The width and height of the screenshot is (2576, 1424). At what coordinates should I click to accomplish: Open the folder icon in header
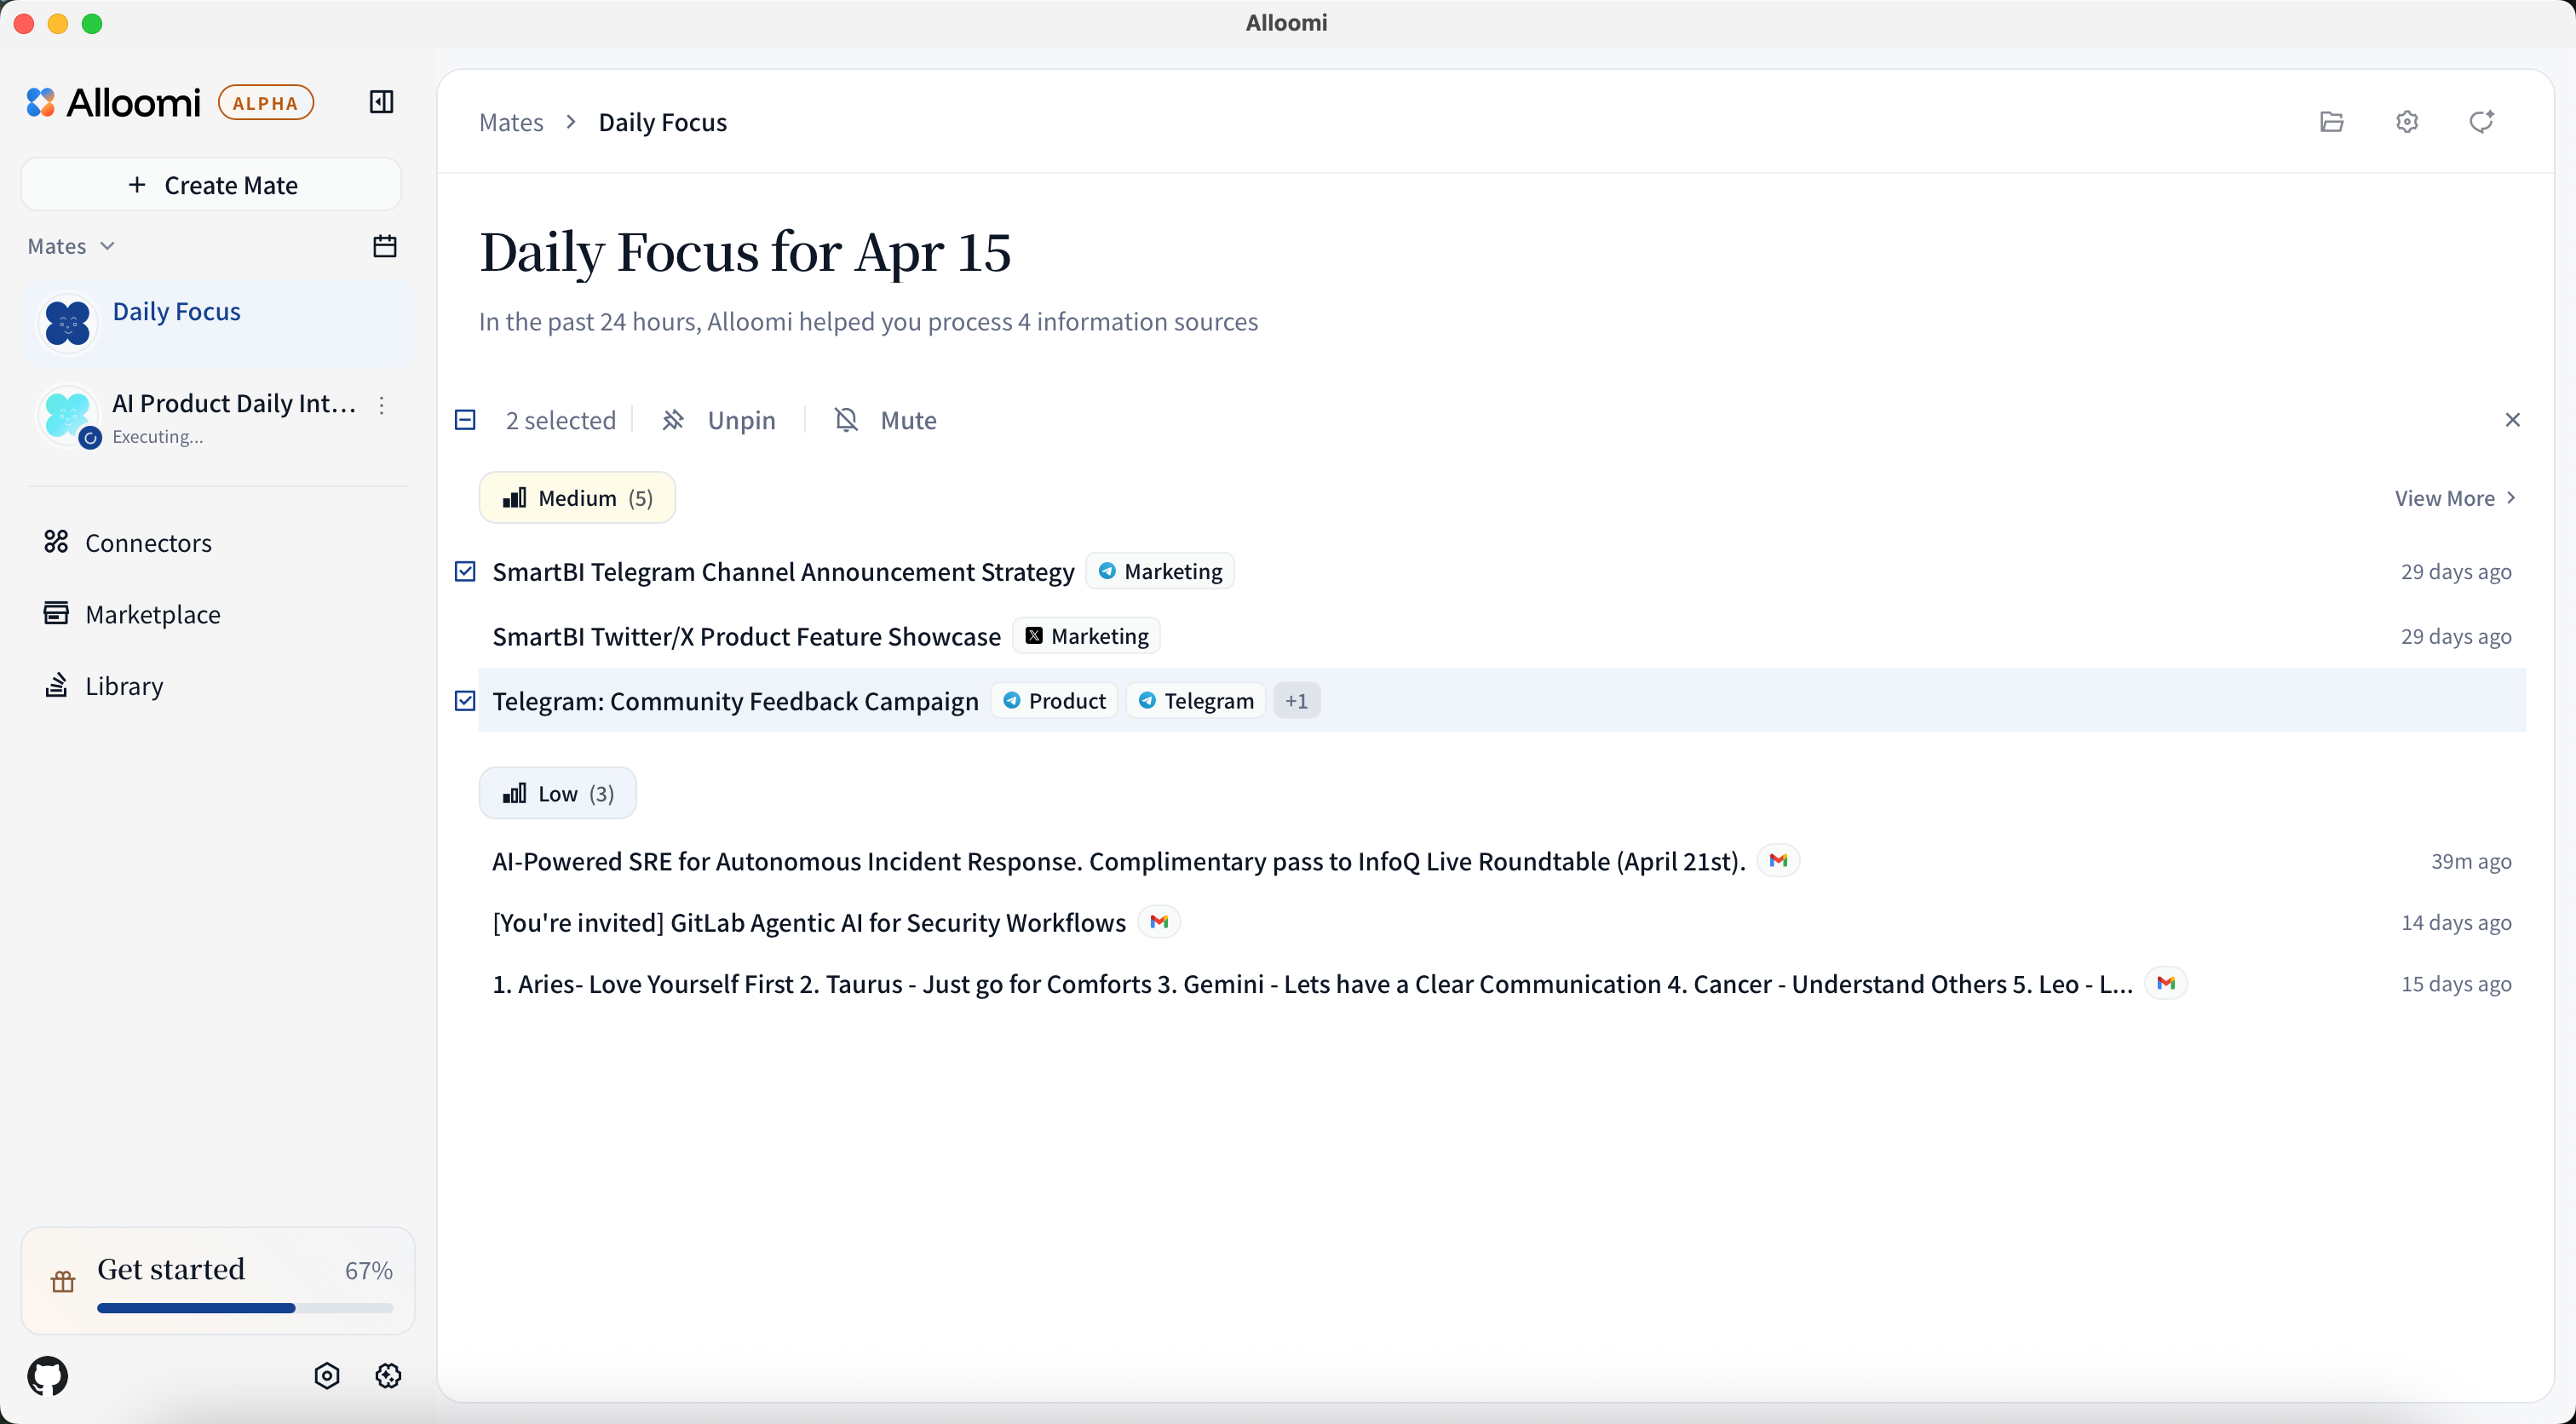tap(2331, 122)
